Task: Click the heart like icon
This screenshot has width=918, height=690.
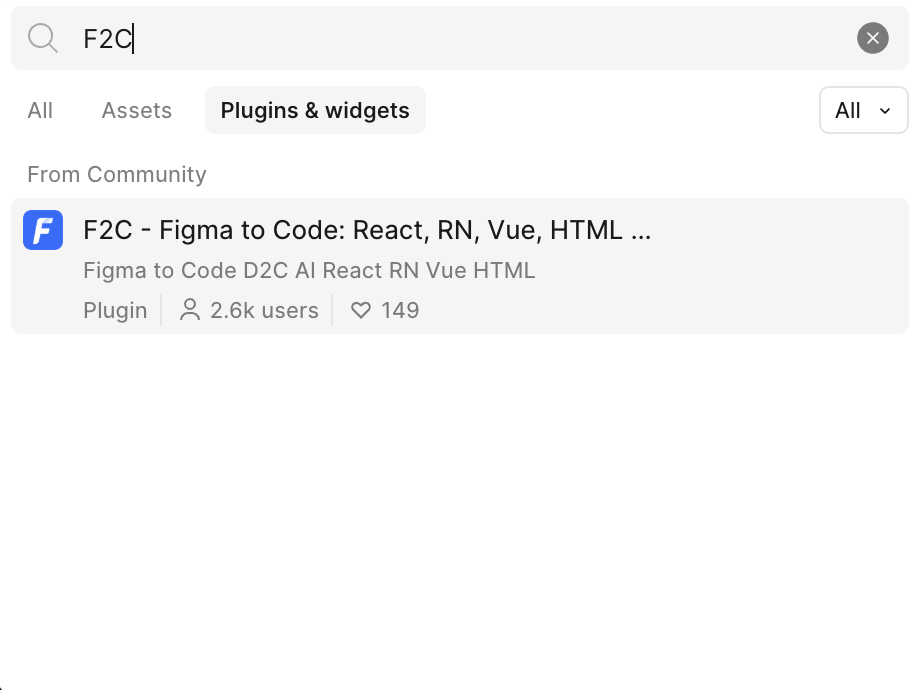Action: click(361, 310)
